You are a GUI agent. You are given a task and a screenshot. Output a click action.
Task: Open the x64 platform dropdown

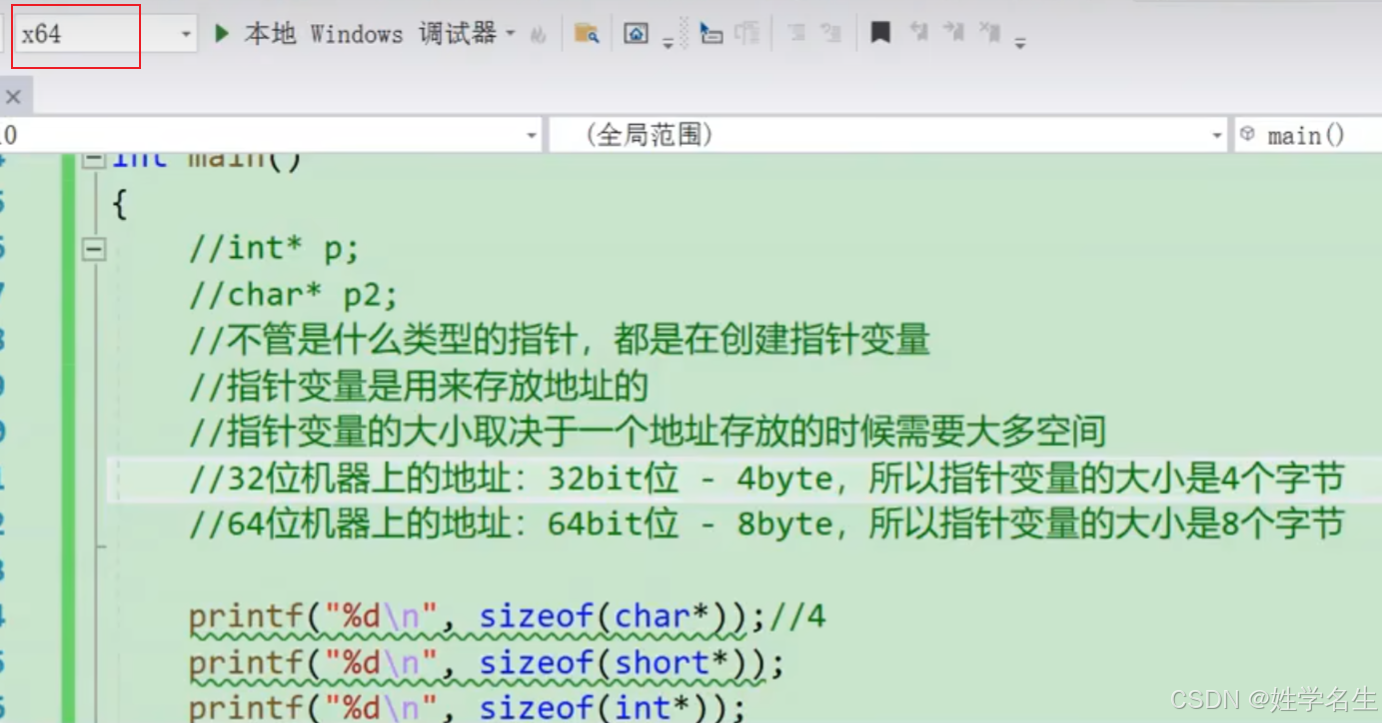pyautogui.click(x=104, y=34)
